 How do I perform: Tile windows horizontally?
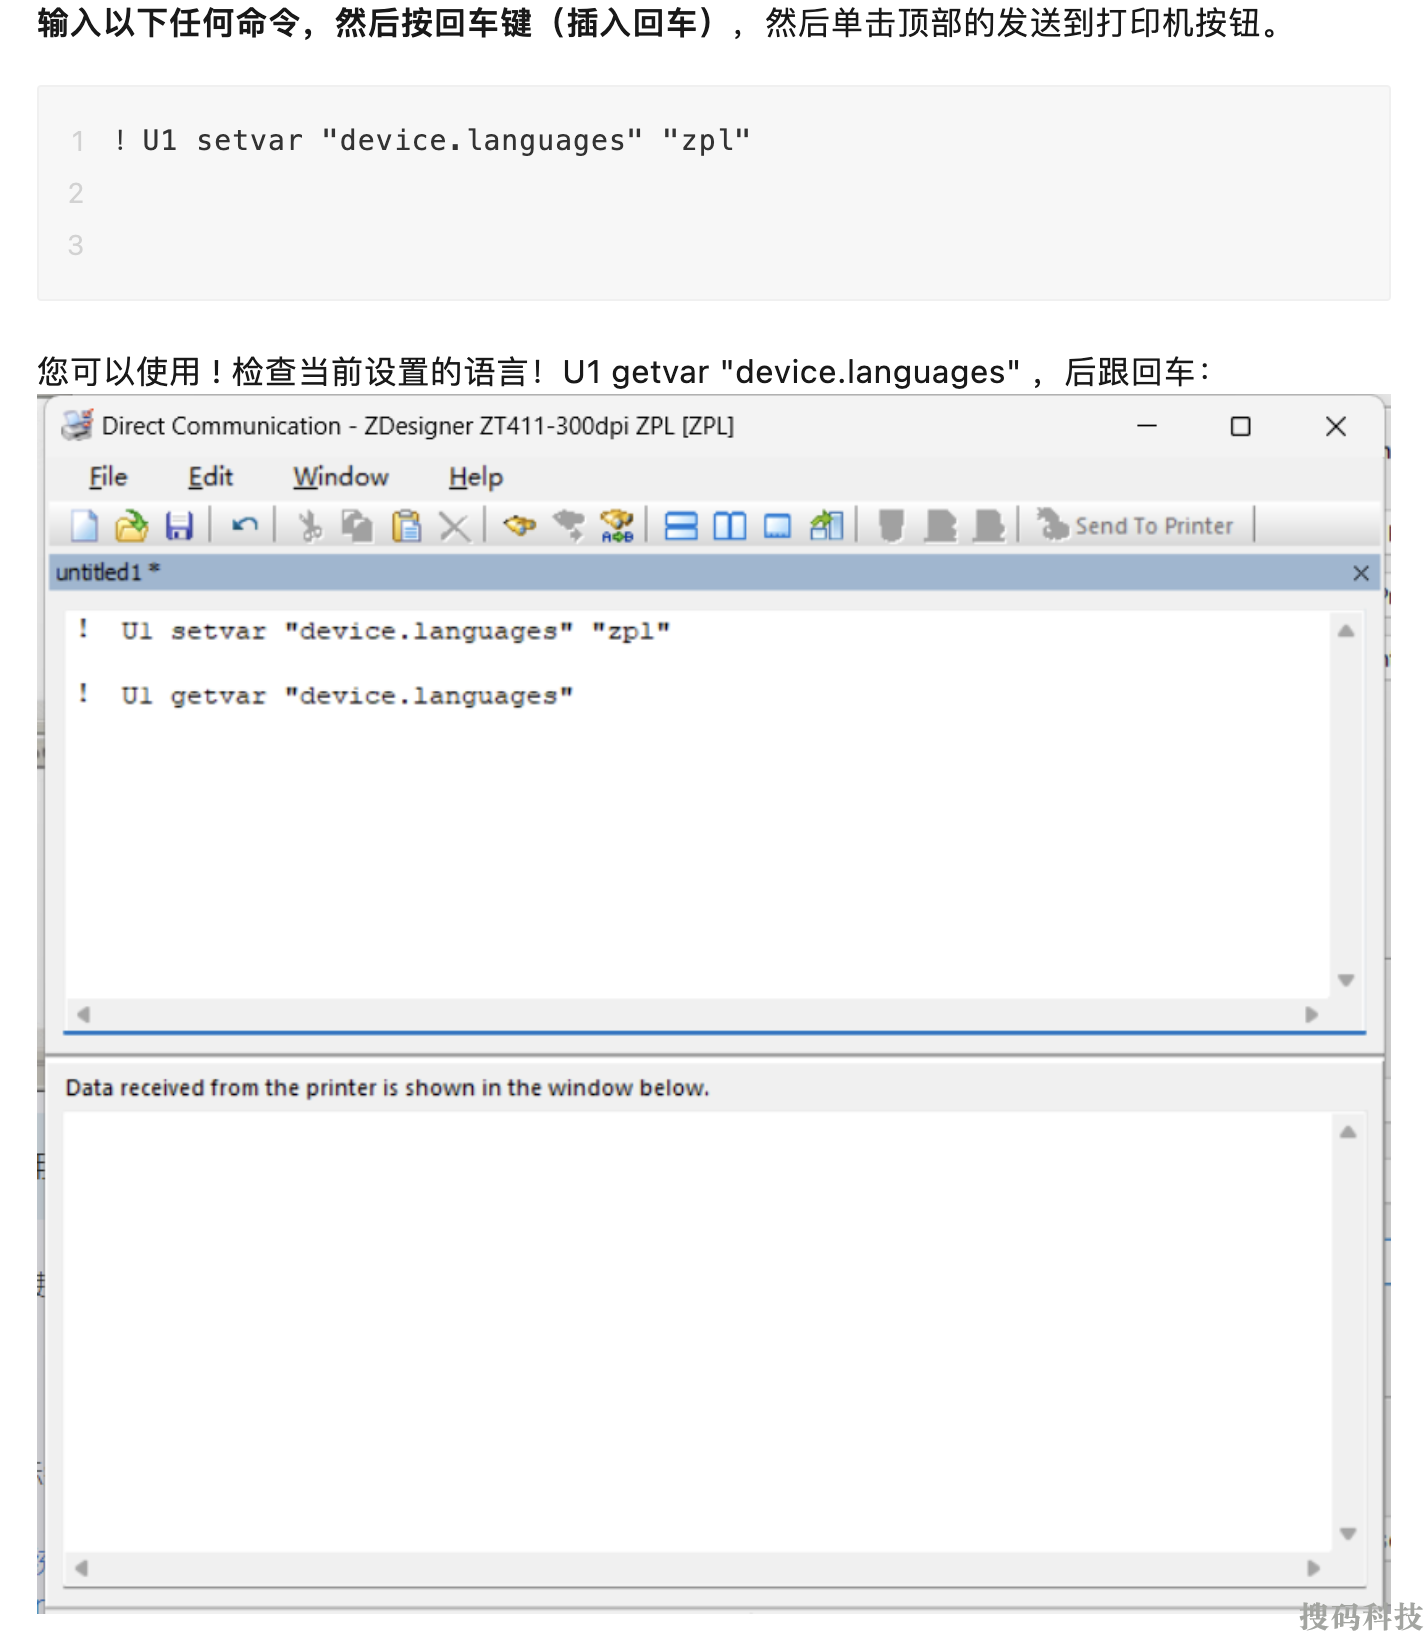[x=681, y=525]
